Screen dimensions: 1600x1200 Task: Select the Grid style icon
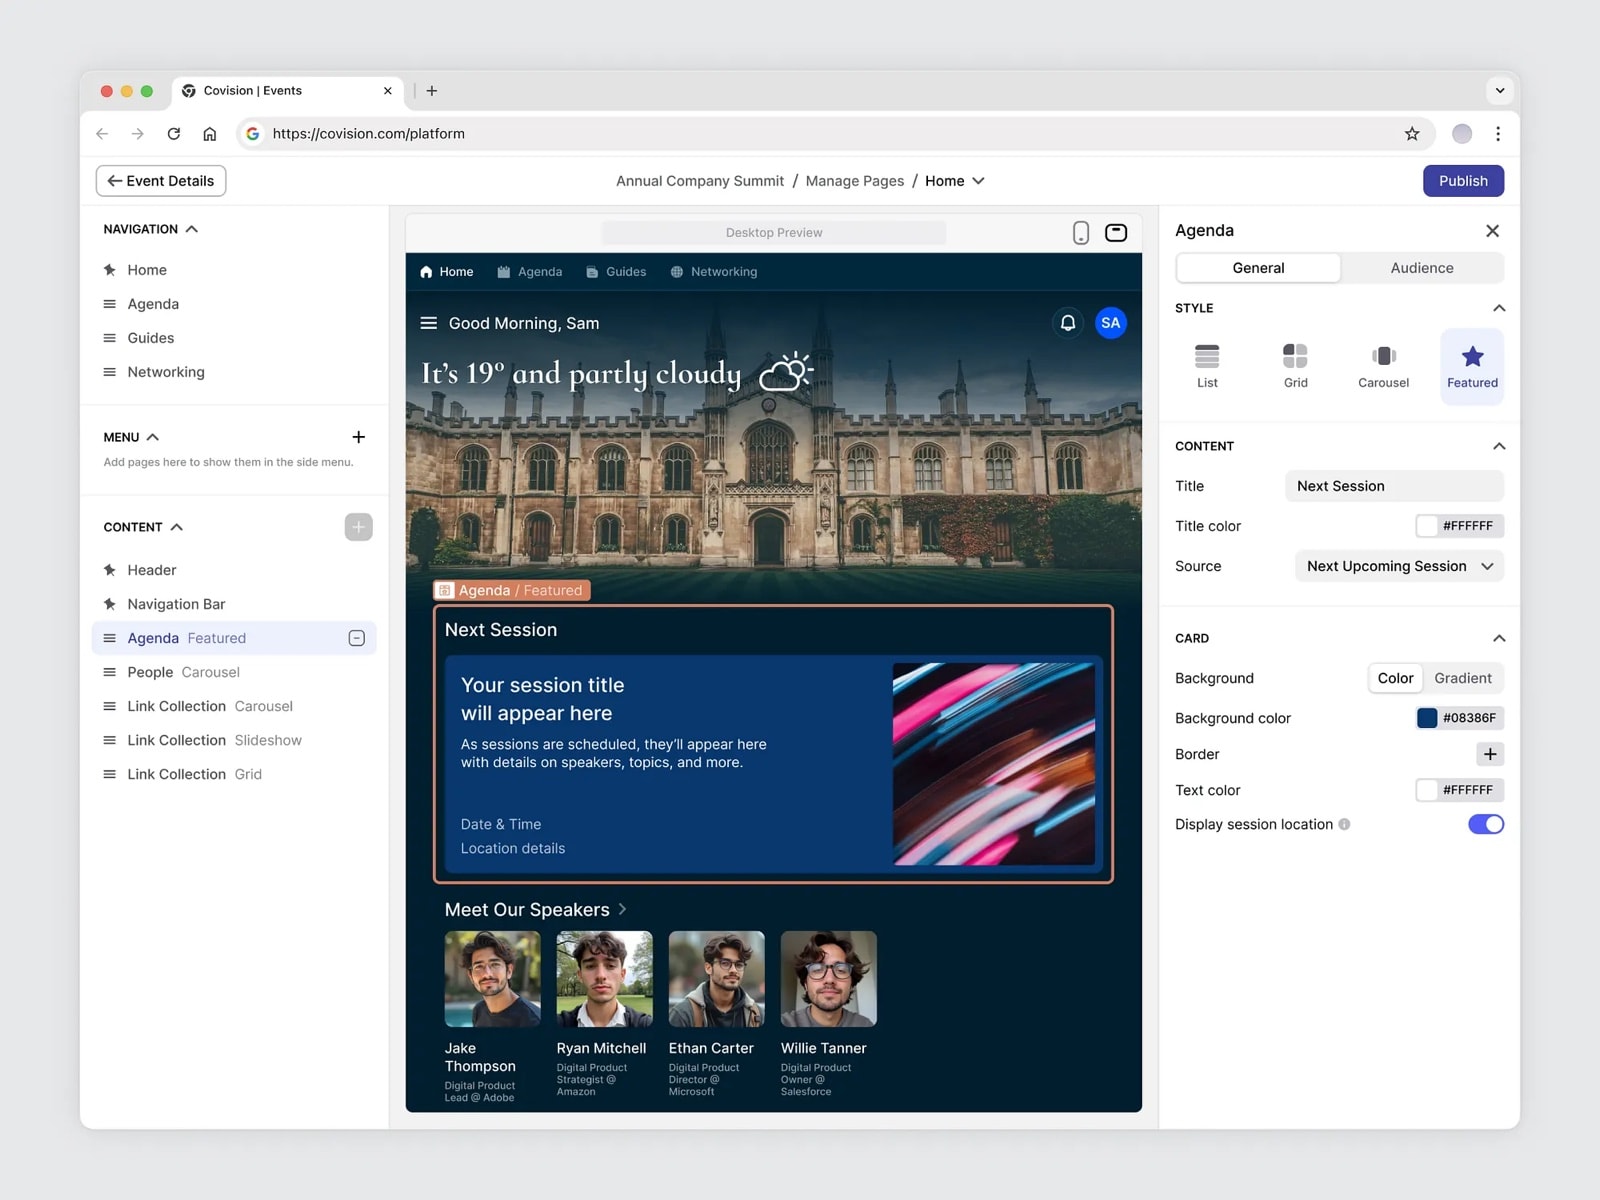[1295, 366]
